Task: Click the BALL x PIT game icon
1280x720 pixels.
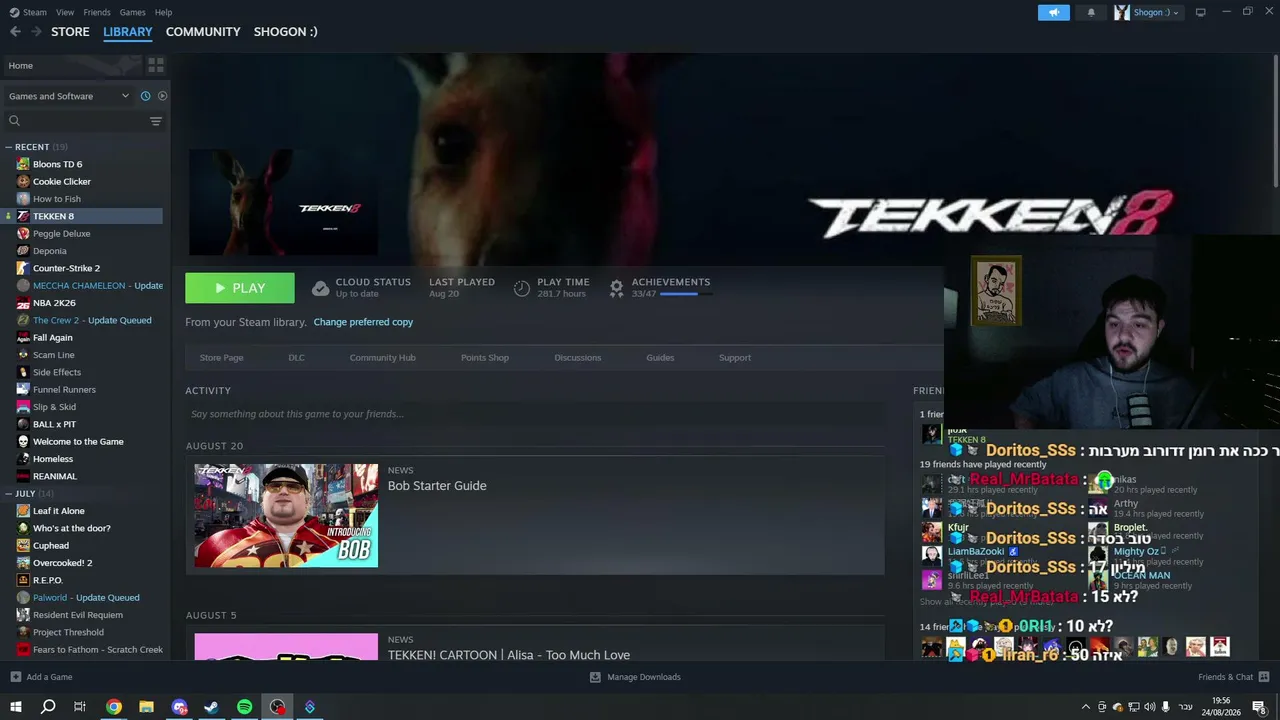Action: tap(23, 424)
